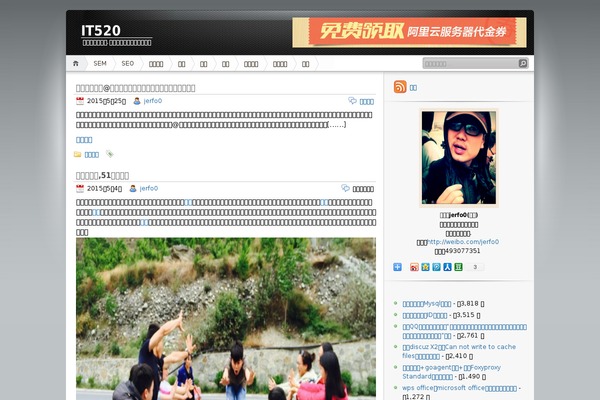This screenshot has width=600, height=400.
Task: Open comments link on the May 25 post
Action: click(367, 101)
